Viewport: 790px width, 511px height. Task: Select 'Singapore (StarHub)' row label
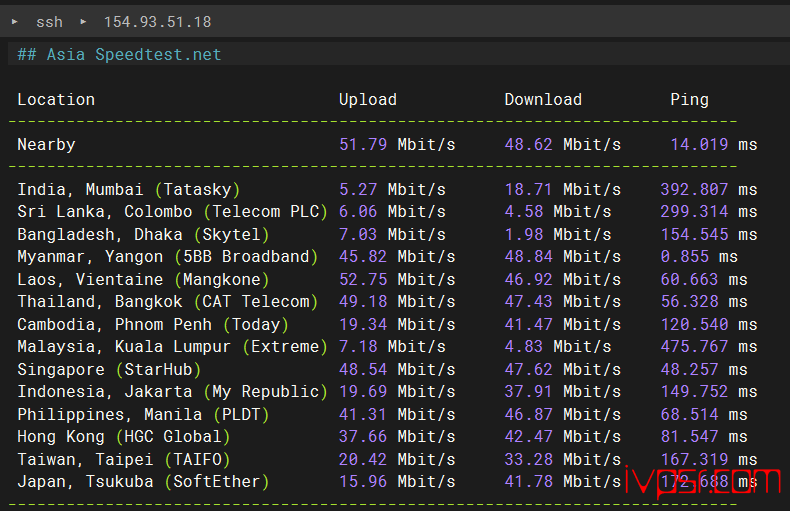(109, 370)
